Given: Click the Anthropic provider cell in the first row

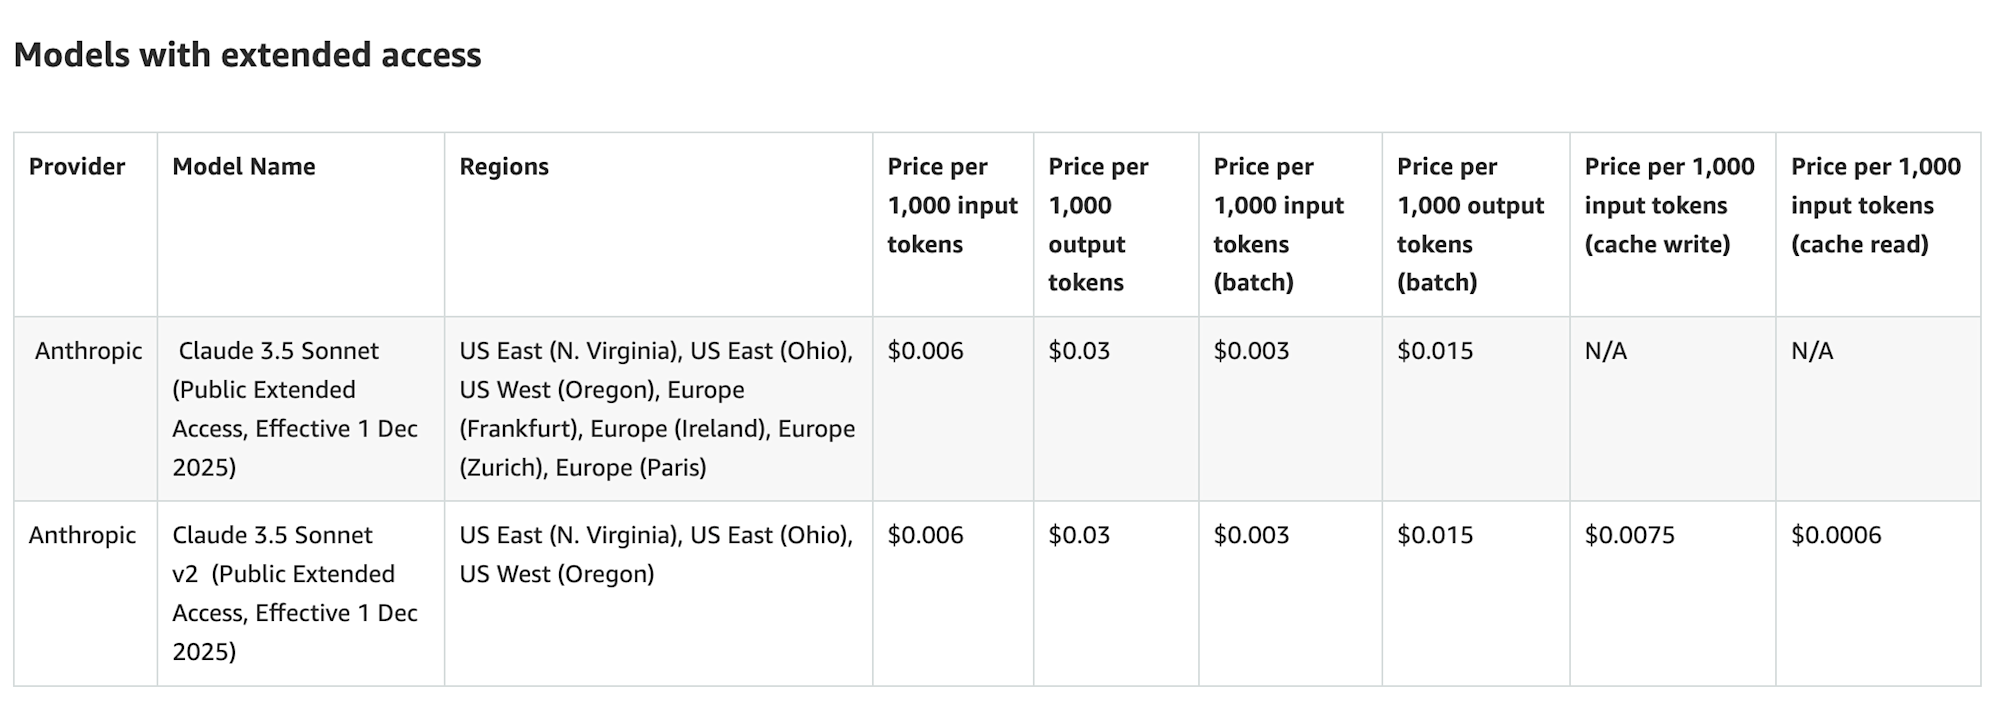Looking at the screenshot, I should (88, 351).
